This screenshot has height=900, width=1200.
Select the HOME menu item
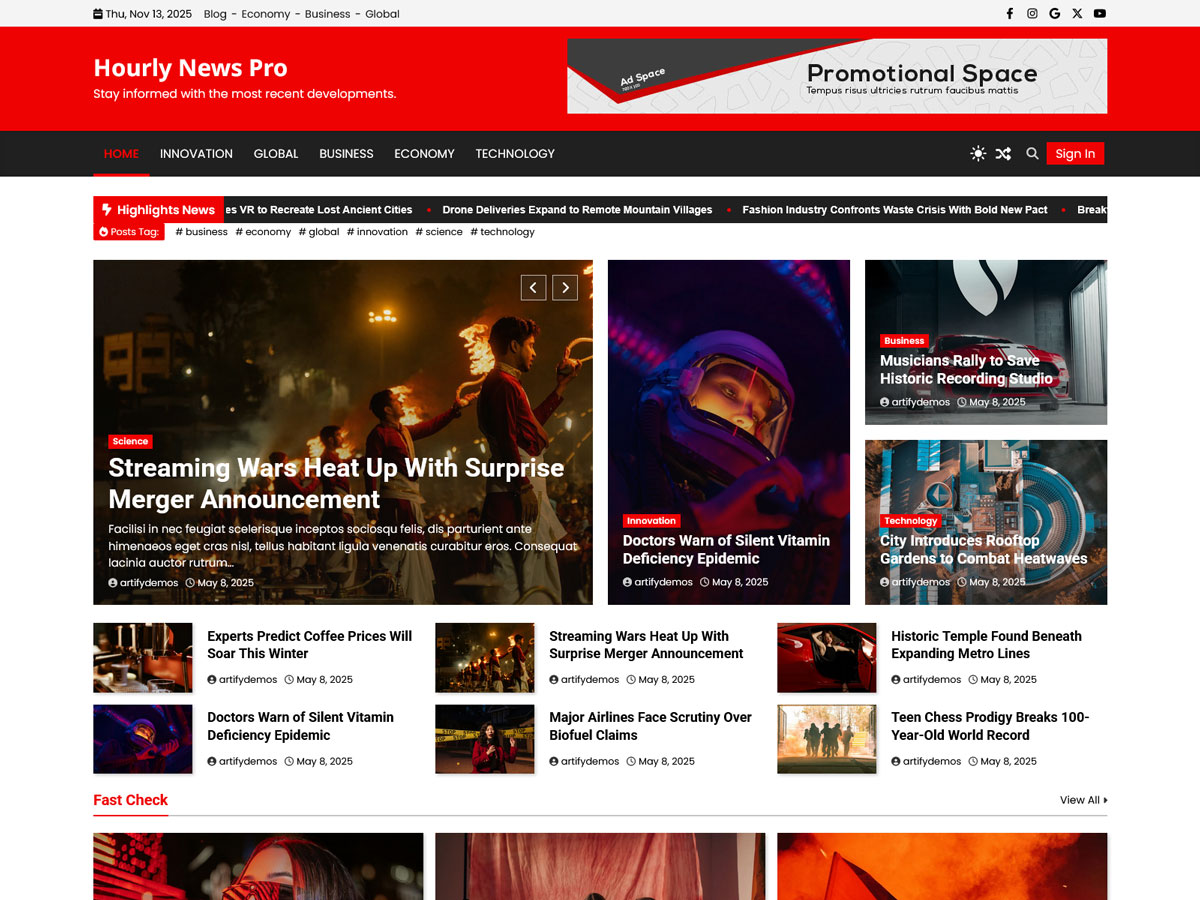tap(122, 154)
